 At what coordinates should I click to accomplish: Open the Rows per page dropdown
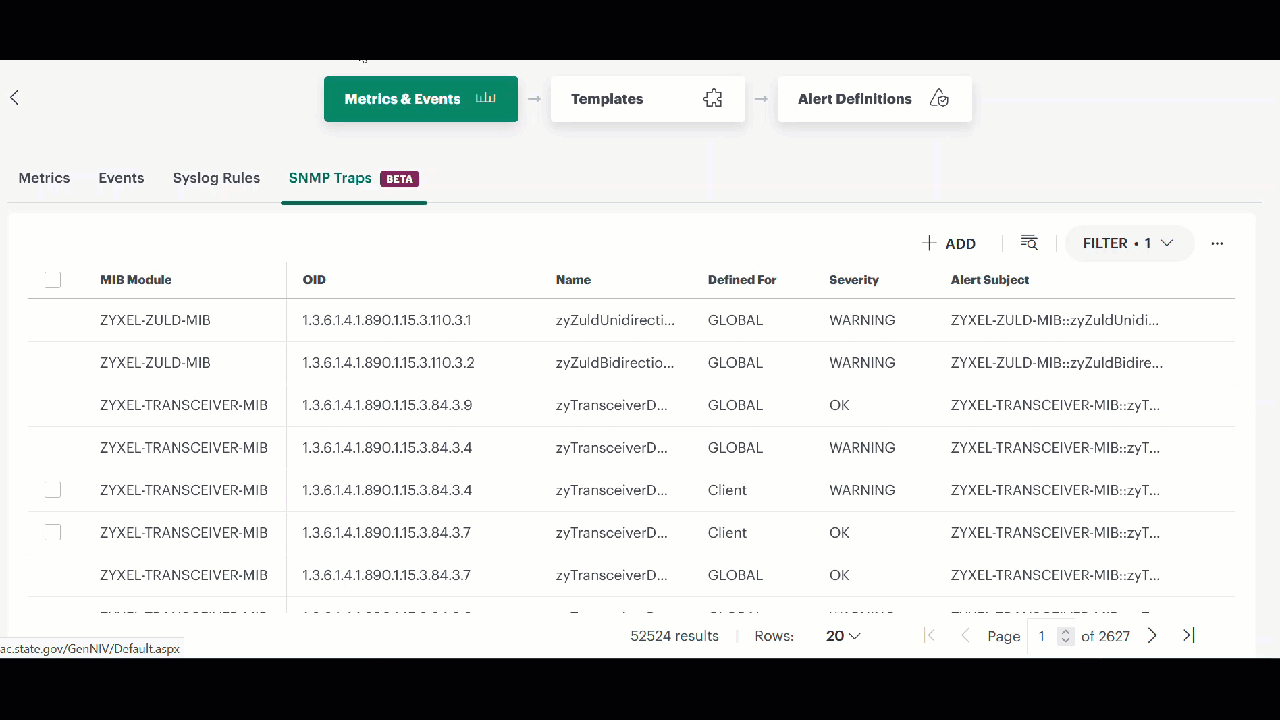click(843, 636)
